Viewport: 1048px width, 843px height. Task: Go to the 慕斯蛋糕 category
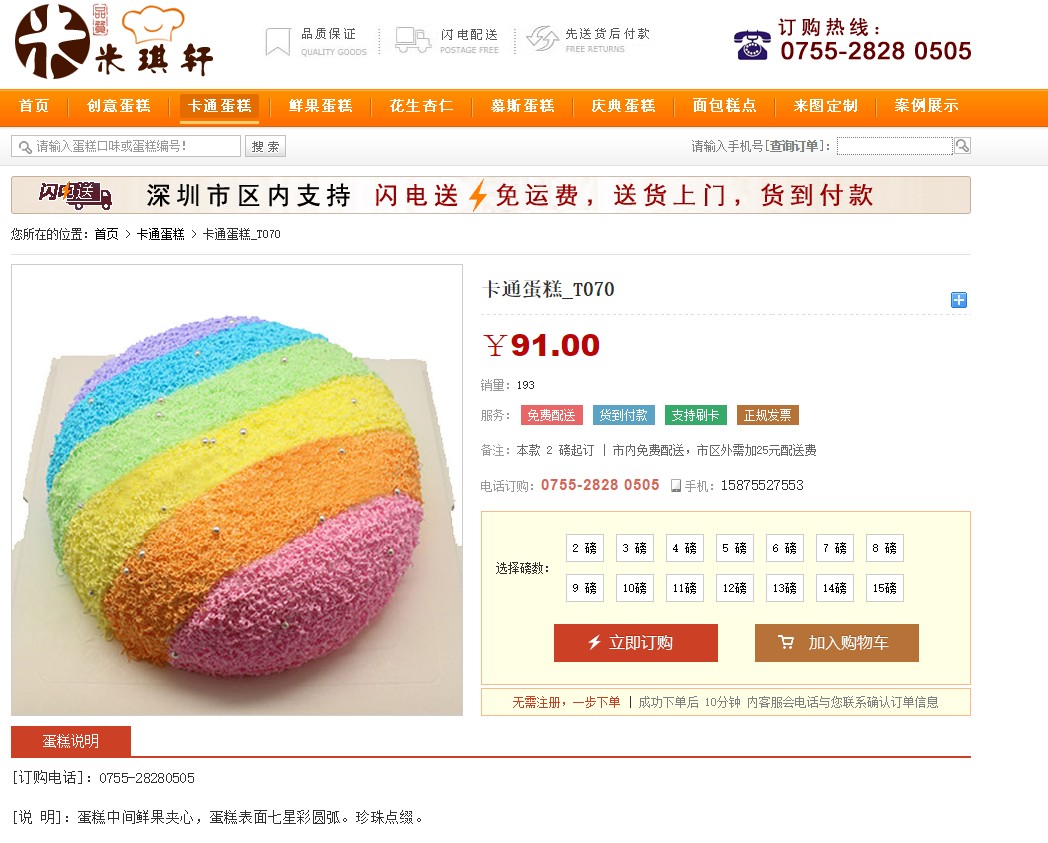(523, 106)
